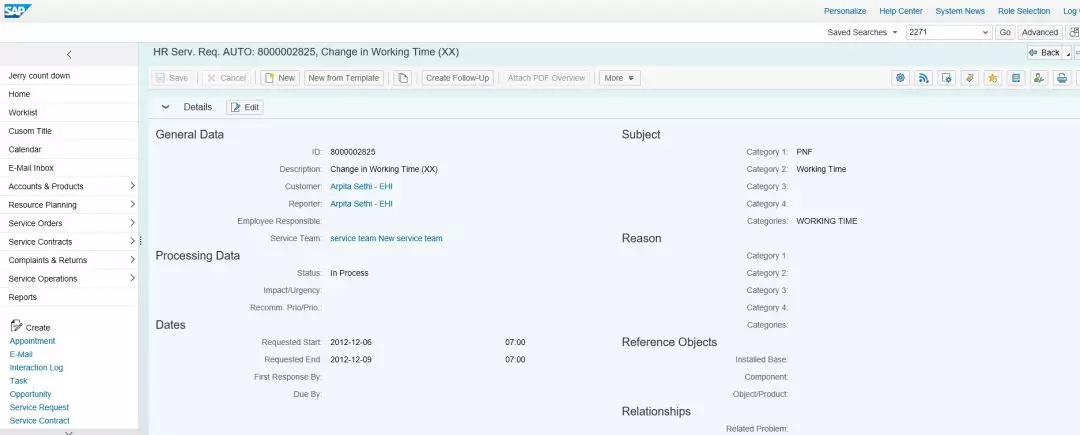Go back with the Back button
1080x435 pixels.
1045,52
